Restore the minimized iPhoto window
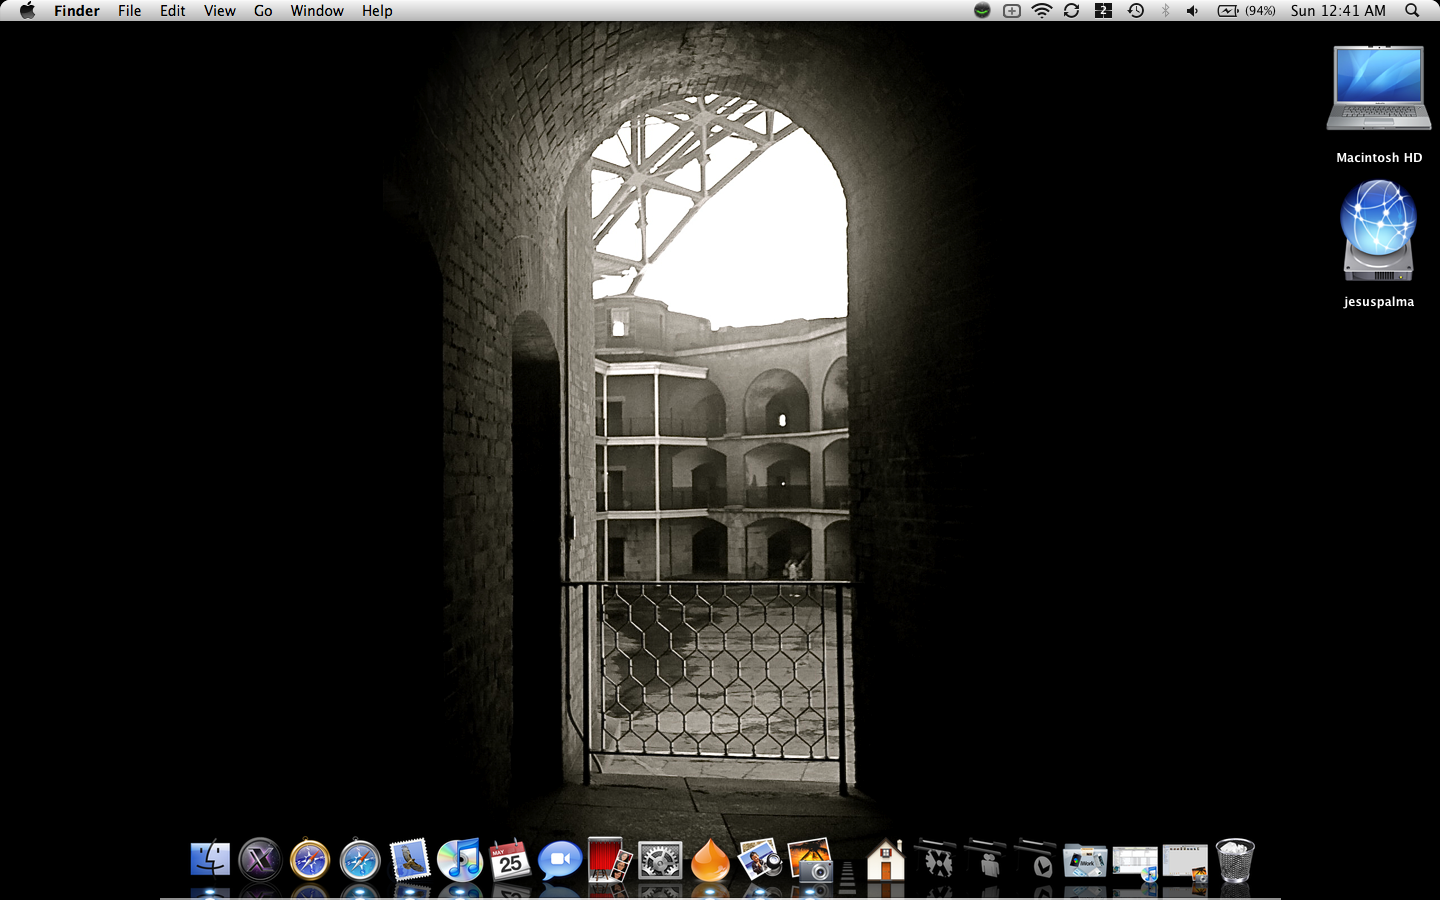 coord(1185,863)
